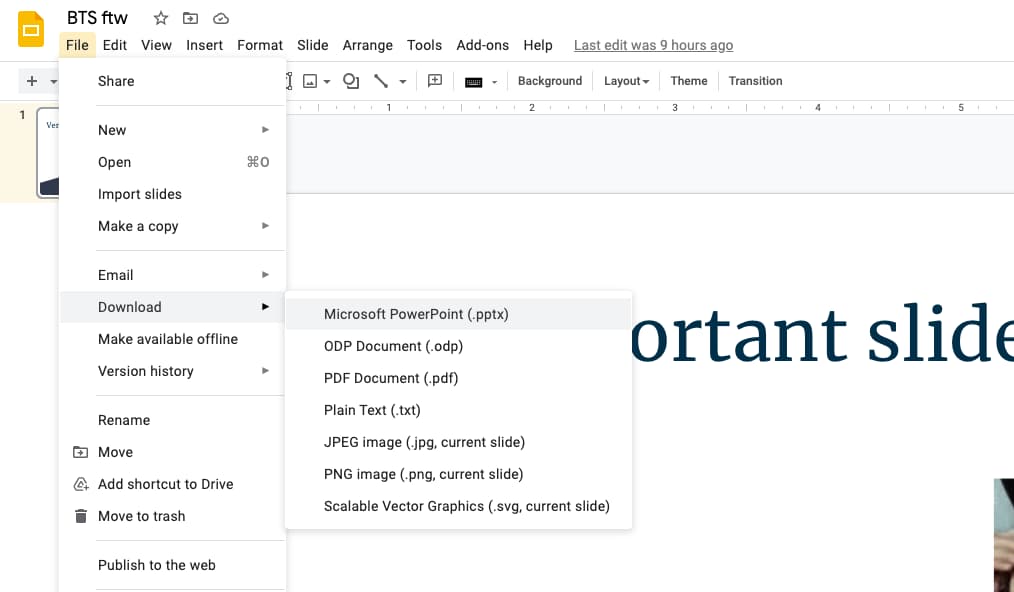Open the Transition panel button
The image size is (1014, 592).
(x=755, y=81)
